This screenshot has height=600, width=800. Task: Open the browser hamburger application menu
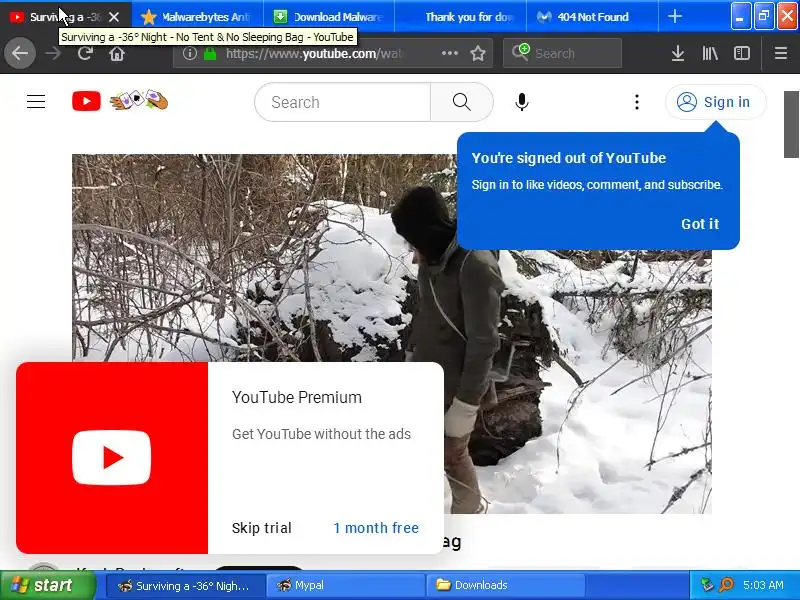[781, 53]
